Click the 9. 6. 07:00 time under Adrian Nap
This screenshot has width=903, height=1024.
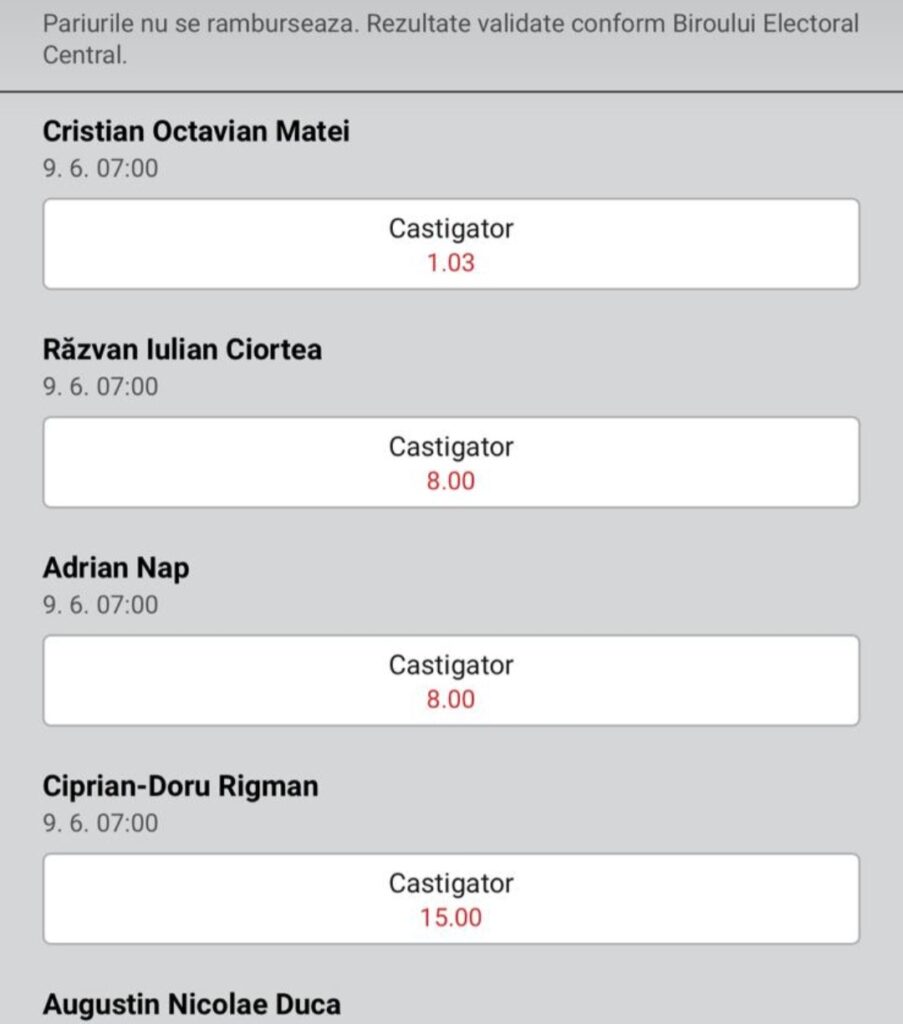(100, 604)
